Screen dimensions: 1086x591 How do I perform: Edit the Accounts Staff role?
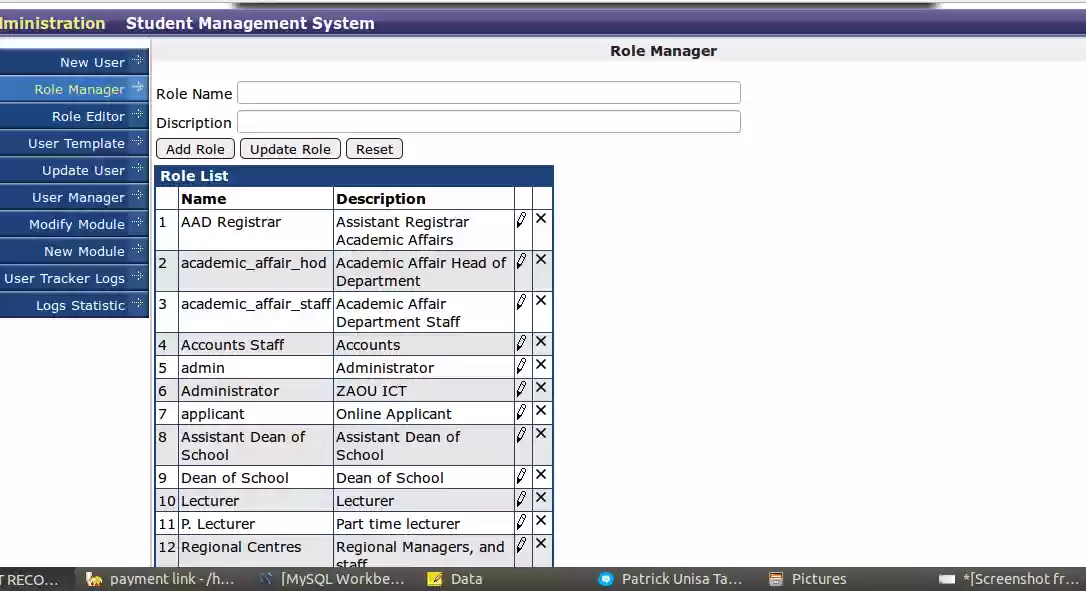(521, 342)
